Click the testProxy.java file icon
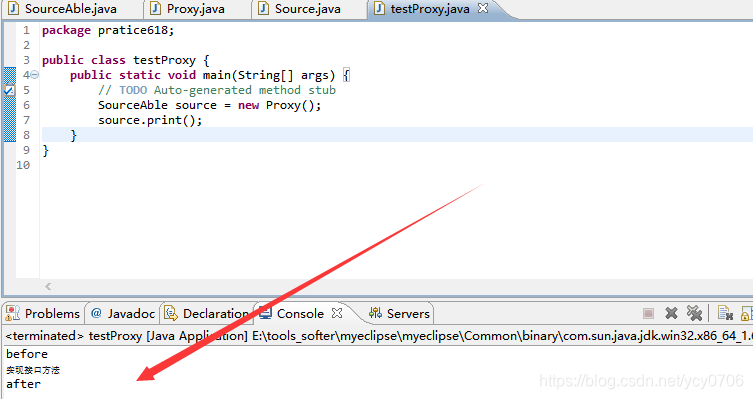Screen dimensions: 753x399 pyautogui.click(x=379, y=9)
